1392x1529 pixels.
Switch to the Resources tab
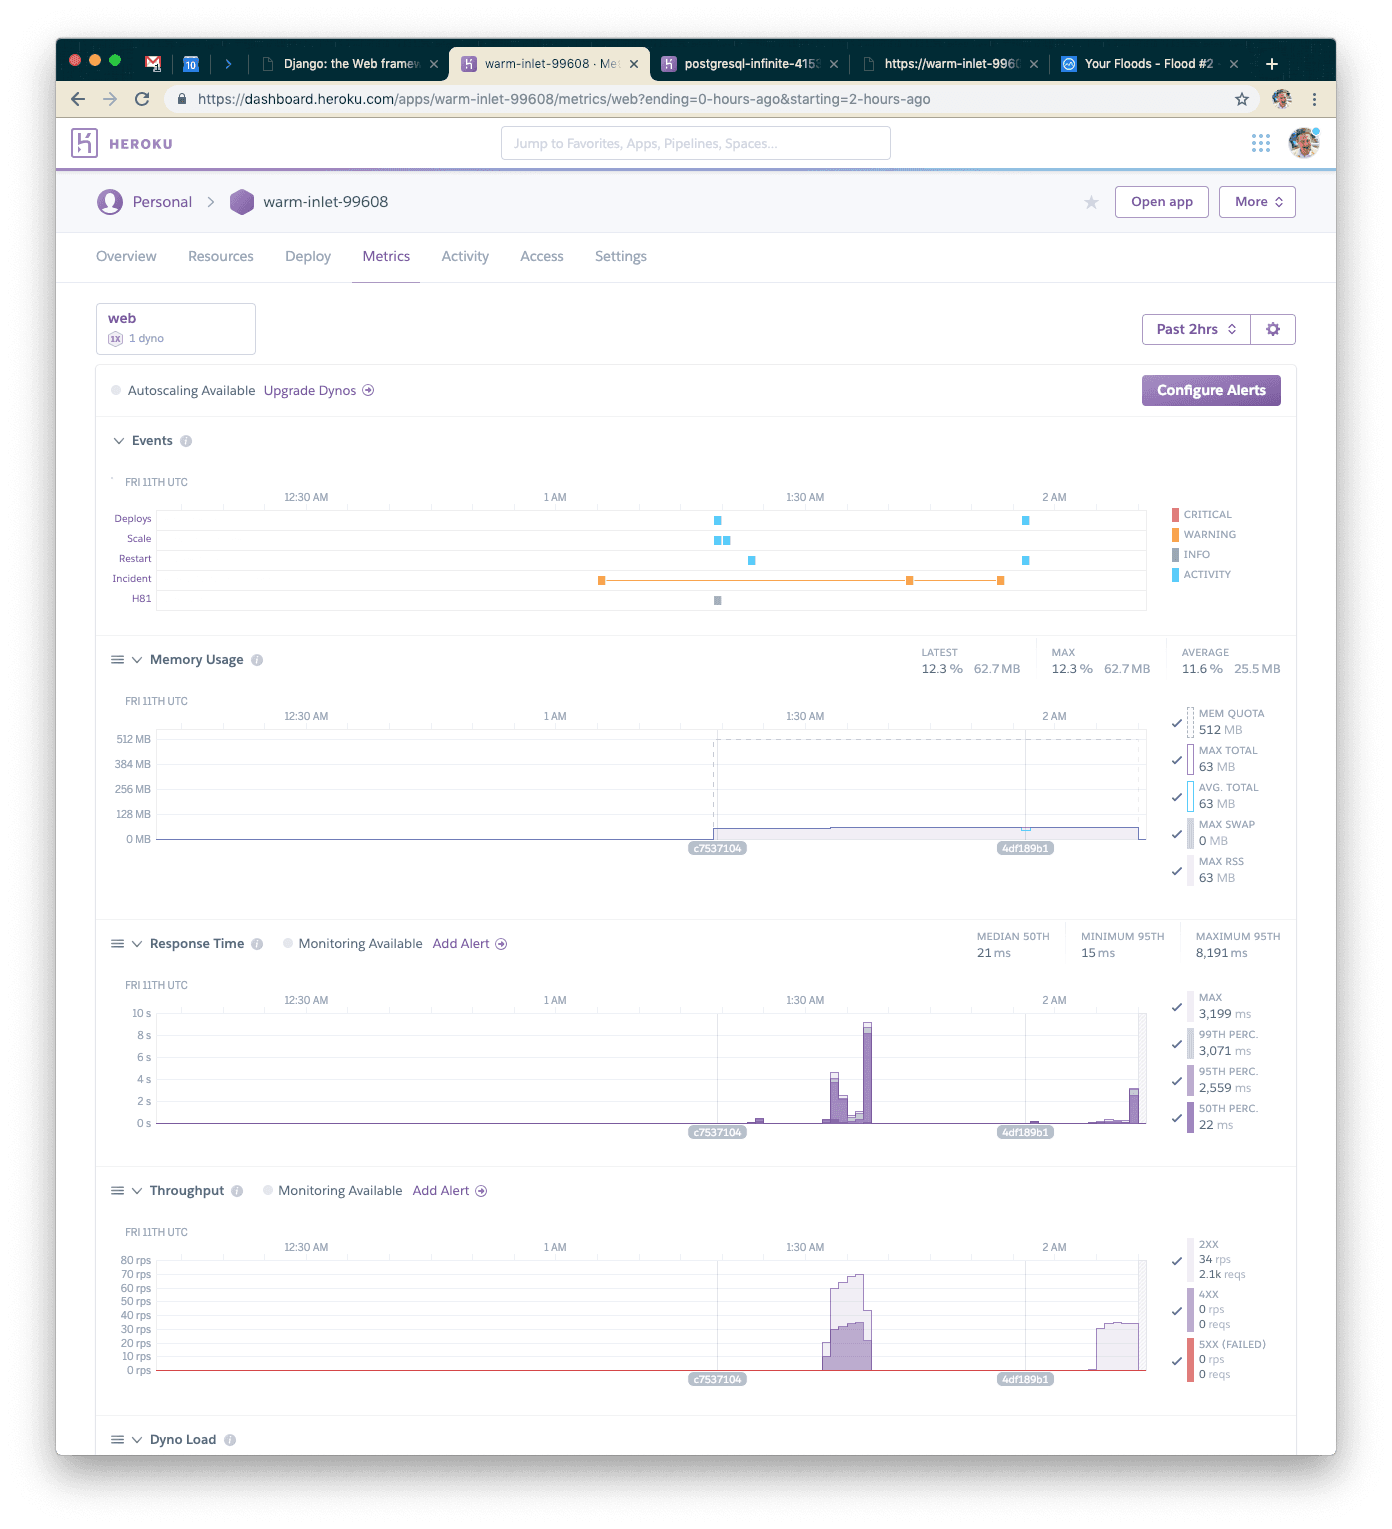221,257
